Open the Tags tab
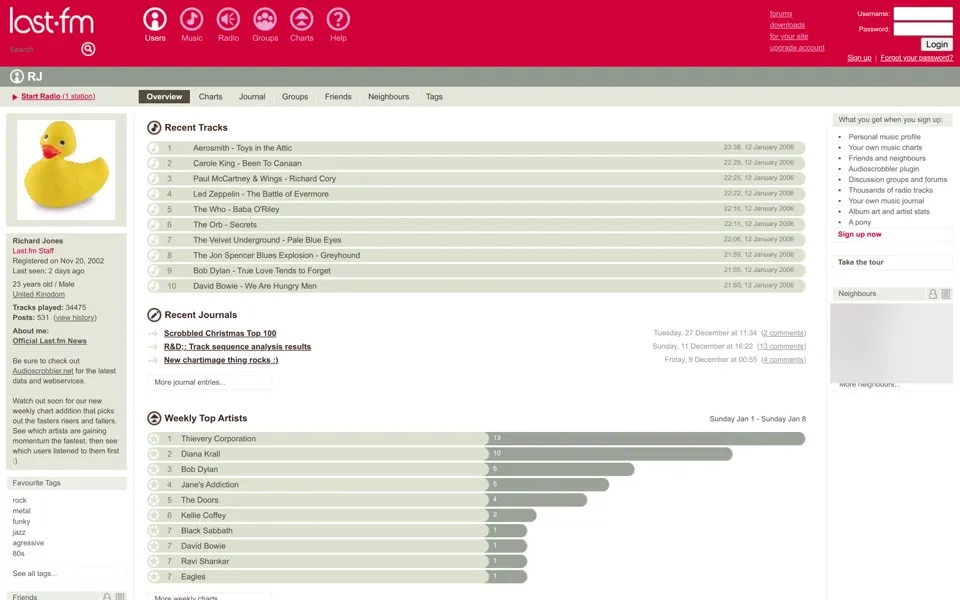Image resolution: width=960 pixels, height=600 pixels. (x=434, y=97)
